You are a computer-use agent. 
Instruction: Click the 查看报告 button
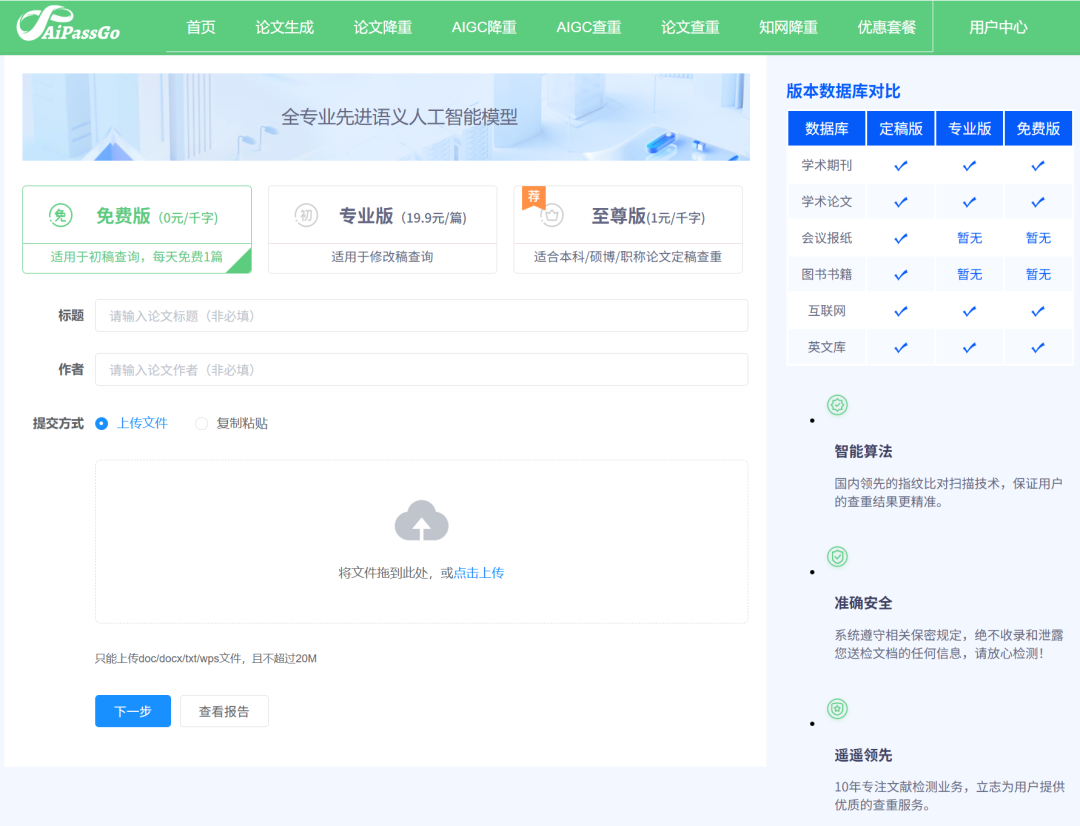pyautogui.click(x=224, y=711)
